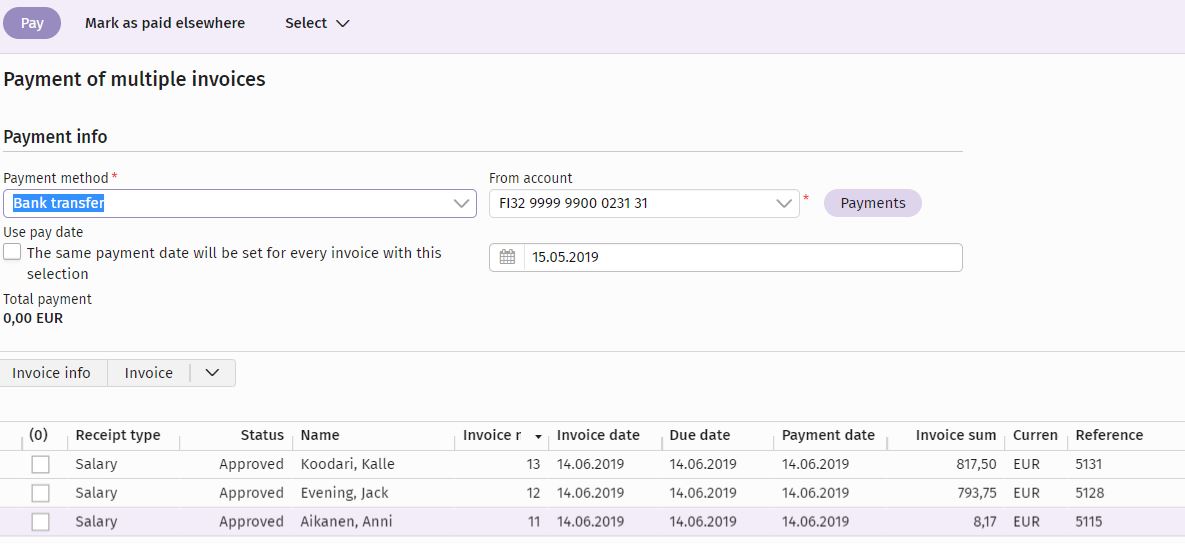Check the box for Koodari, Kalle
The image size is (1185, 544).
pyautogui.click(x=40, y=465)
